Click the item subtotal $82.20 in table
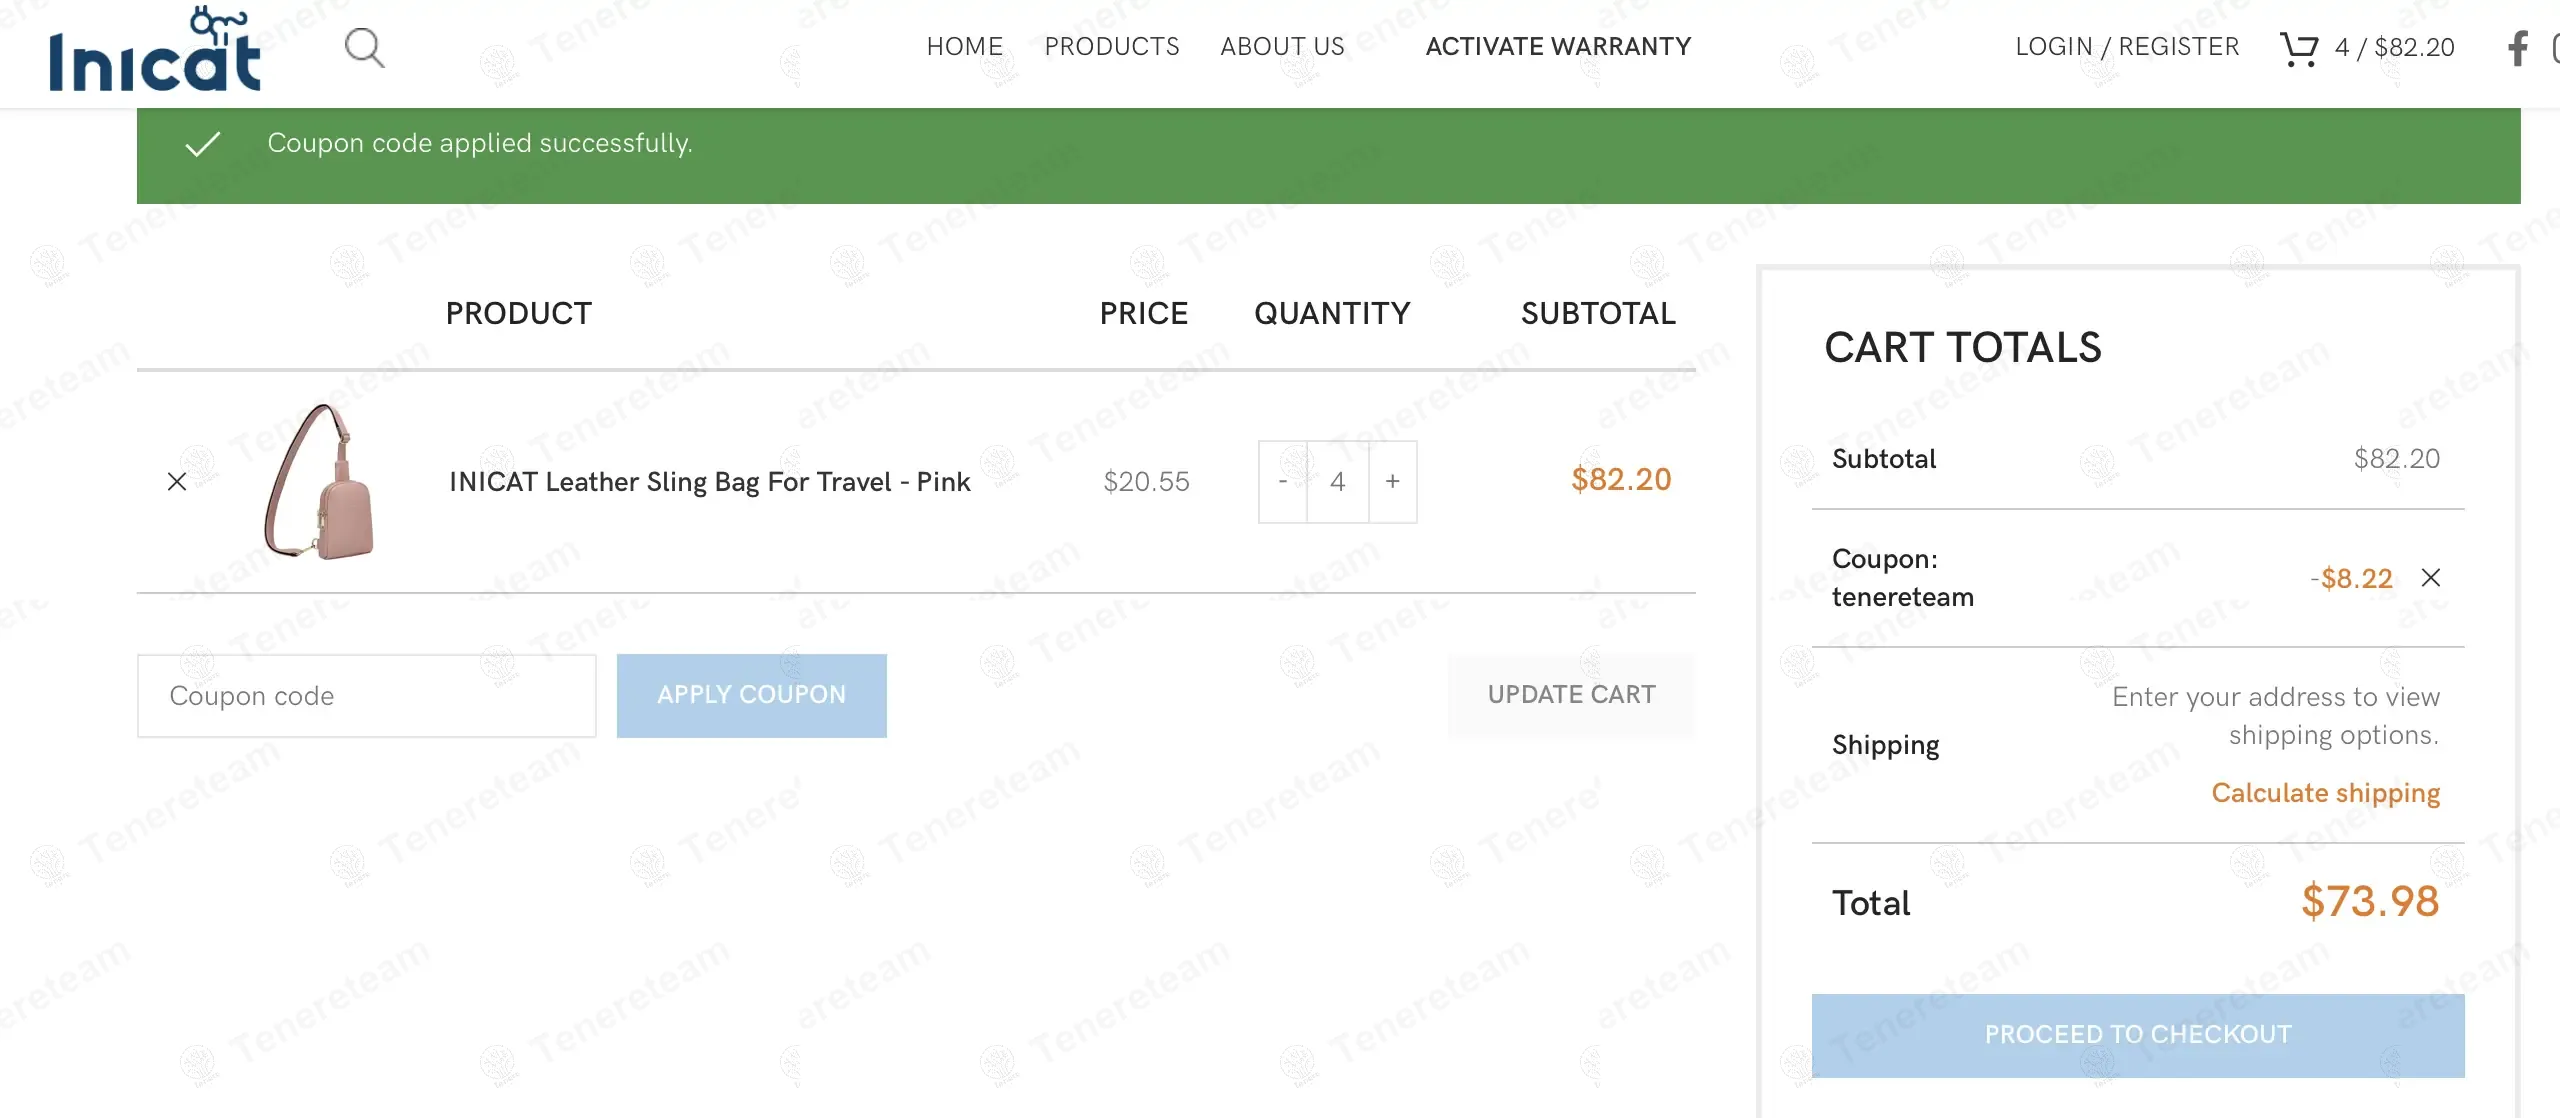 pos(1621,480)
